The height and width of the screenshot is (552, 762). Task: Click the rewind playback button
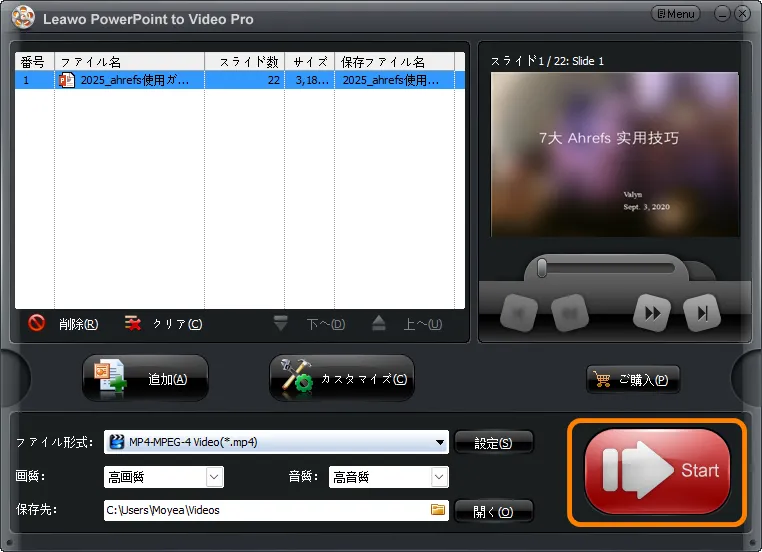click(570, 313)
